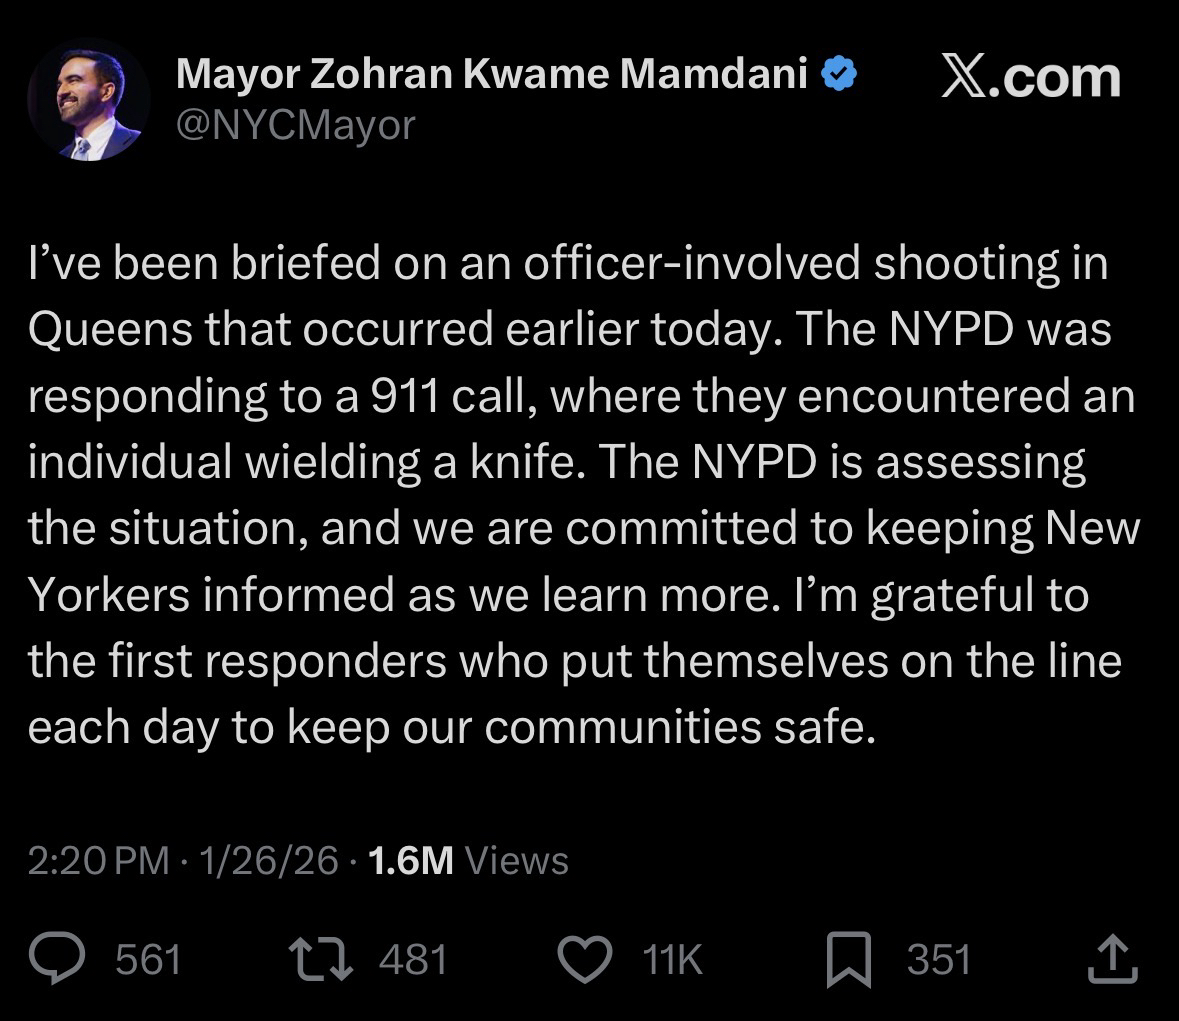This screenshot has height=1021, width=1179.
Task: Click the X.com logo
Action: point(1031,78)
